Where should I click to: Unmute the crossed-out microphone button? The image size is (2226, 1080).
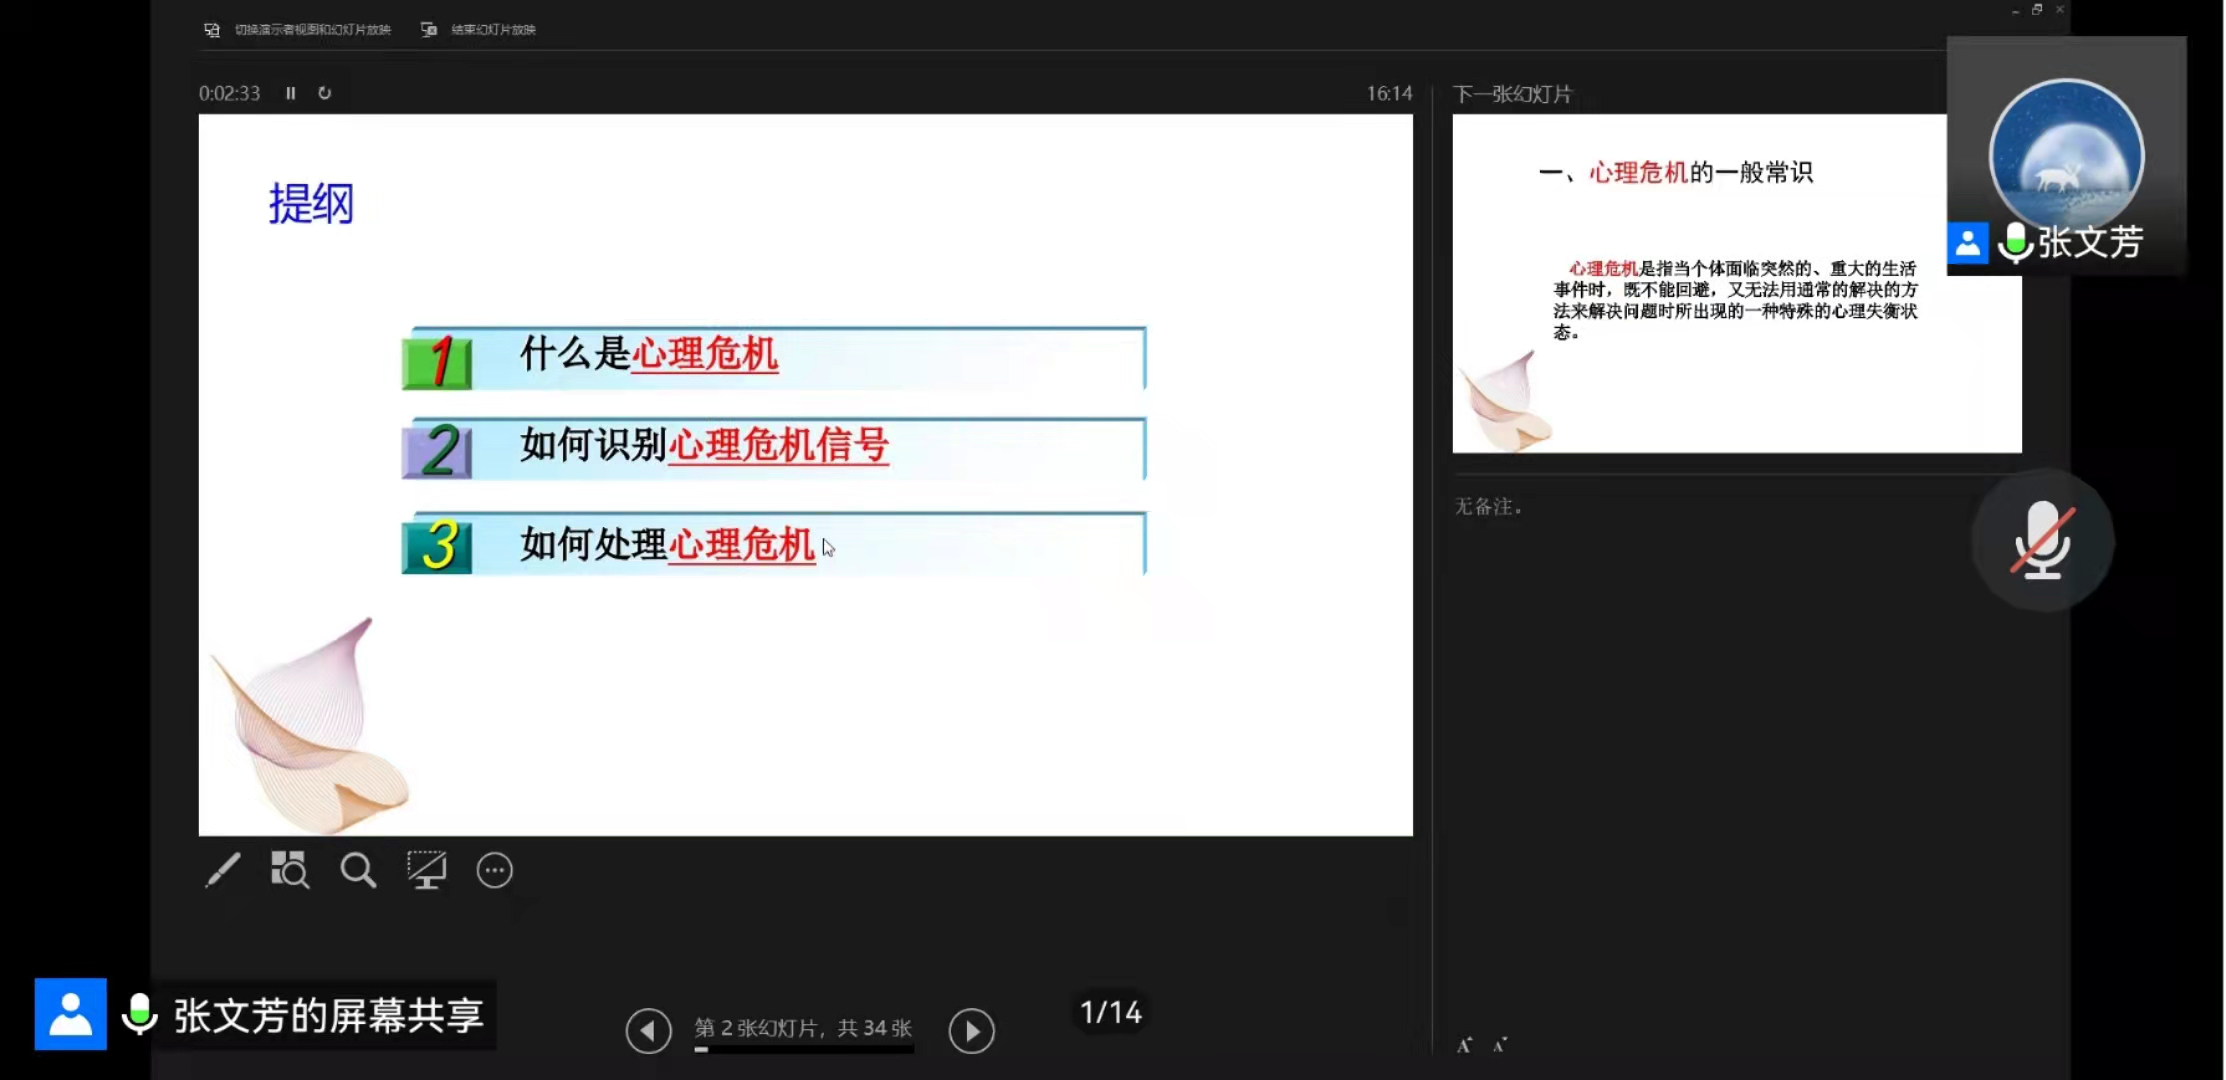pos(2042,540)
